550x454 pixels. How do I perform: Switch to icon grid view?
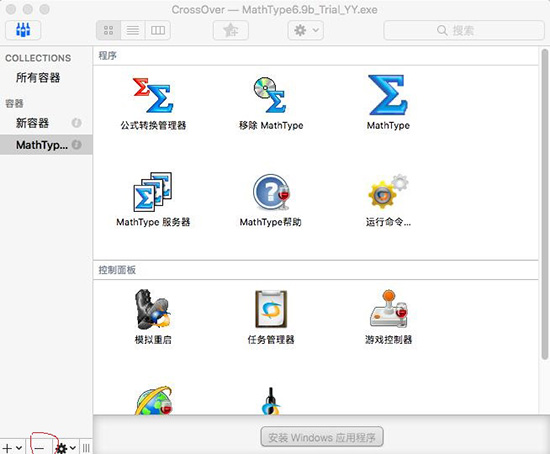[x=108, y=30]
